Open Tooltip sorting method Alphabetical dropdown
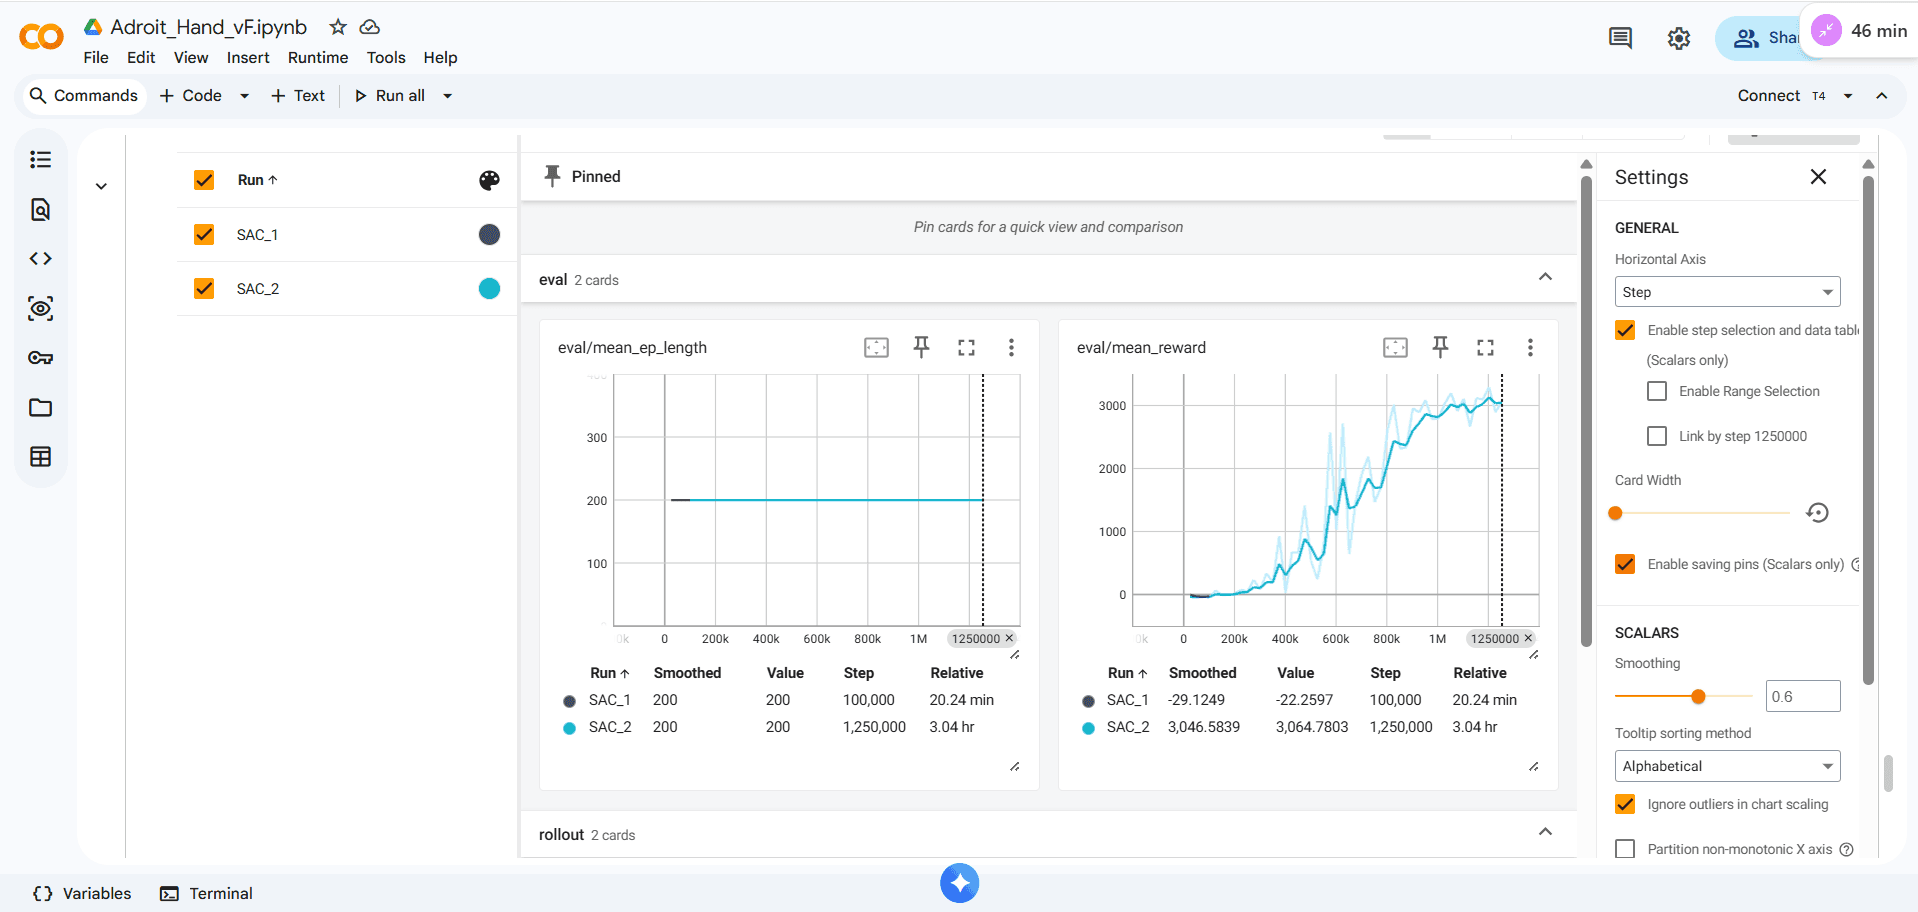Viewport: 1918px width, 912px height. (1727, 766)
